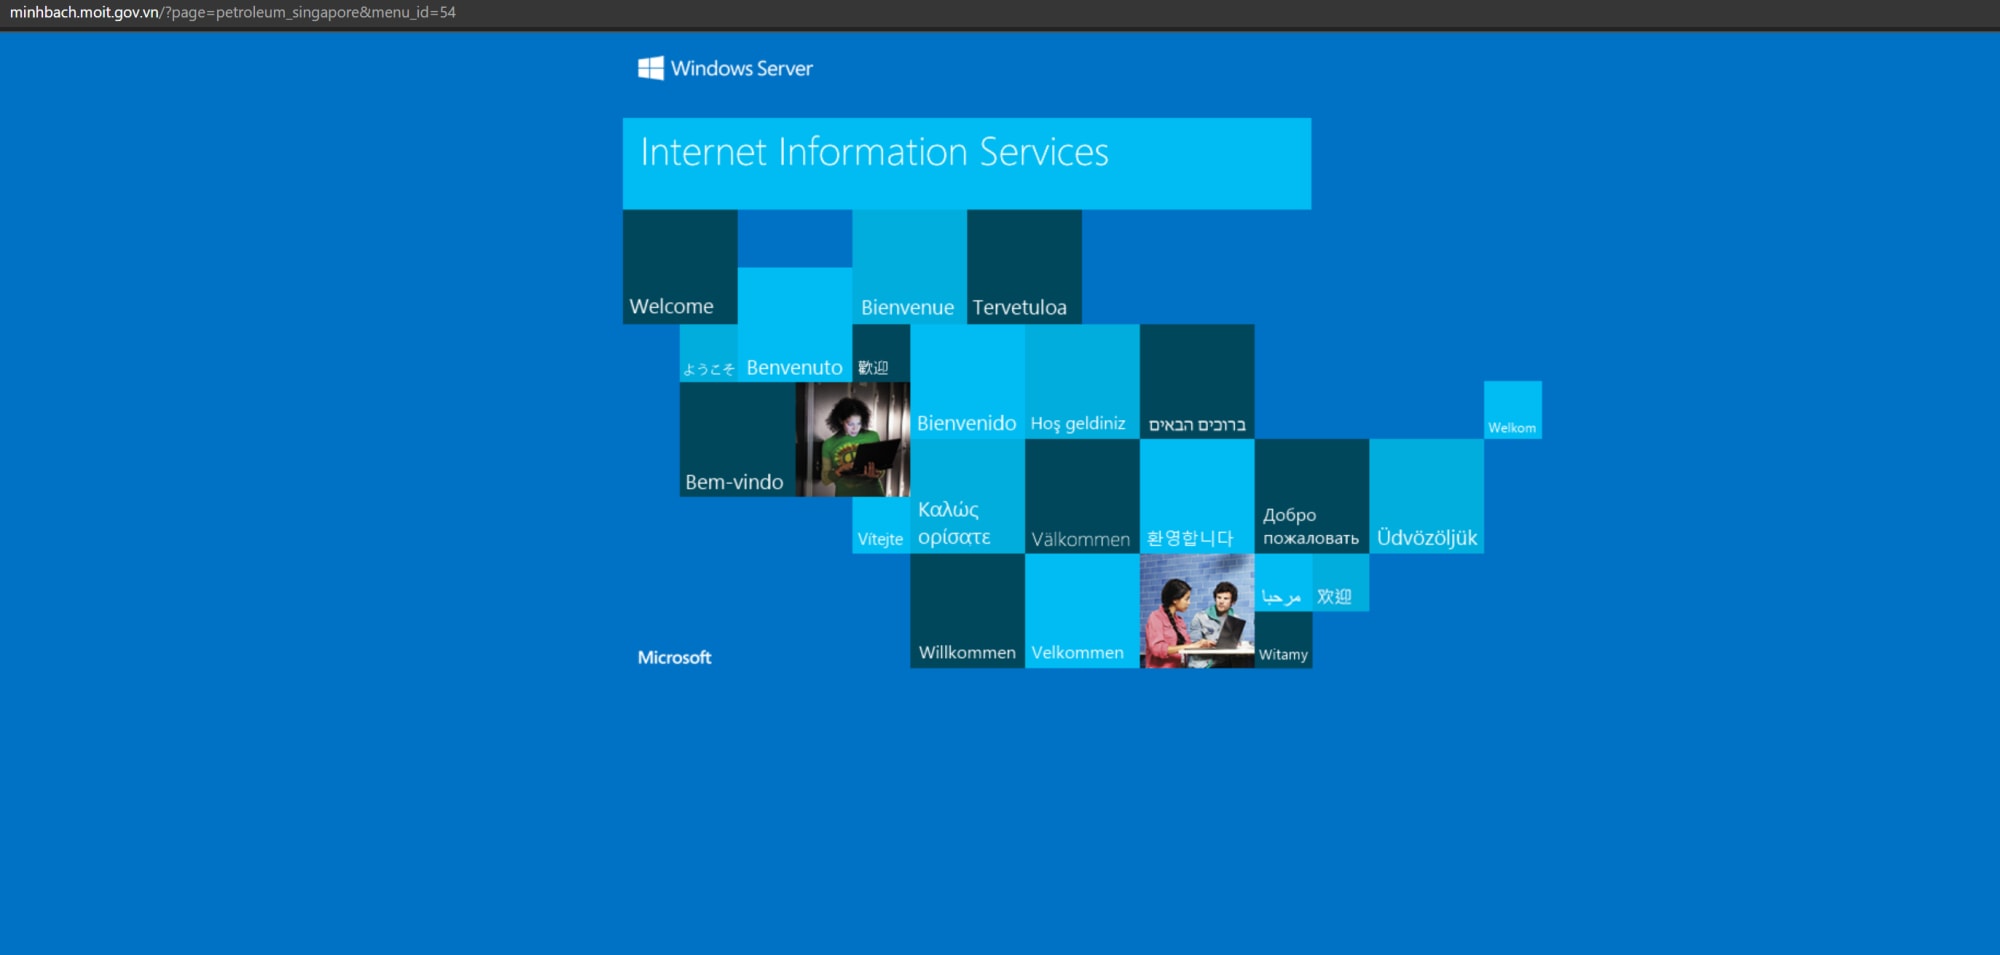Click the 歡迎 traditional Chinese tile
Image resolution: width=2000 pixels, height=955 pixels.
(881, 353)
